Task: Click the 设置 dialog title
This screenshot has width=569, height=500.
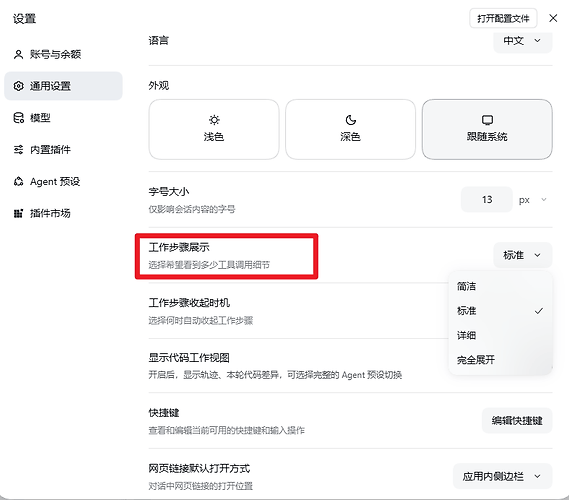Action: 24,19
